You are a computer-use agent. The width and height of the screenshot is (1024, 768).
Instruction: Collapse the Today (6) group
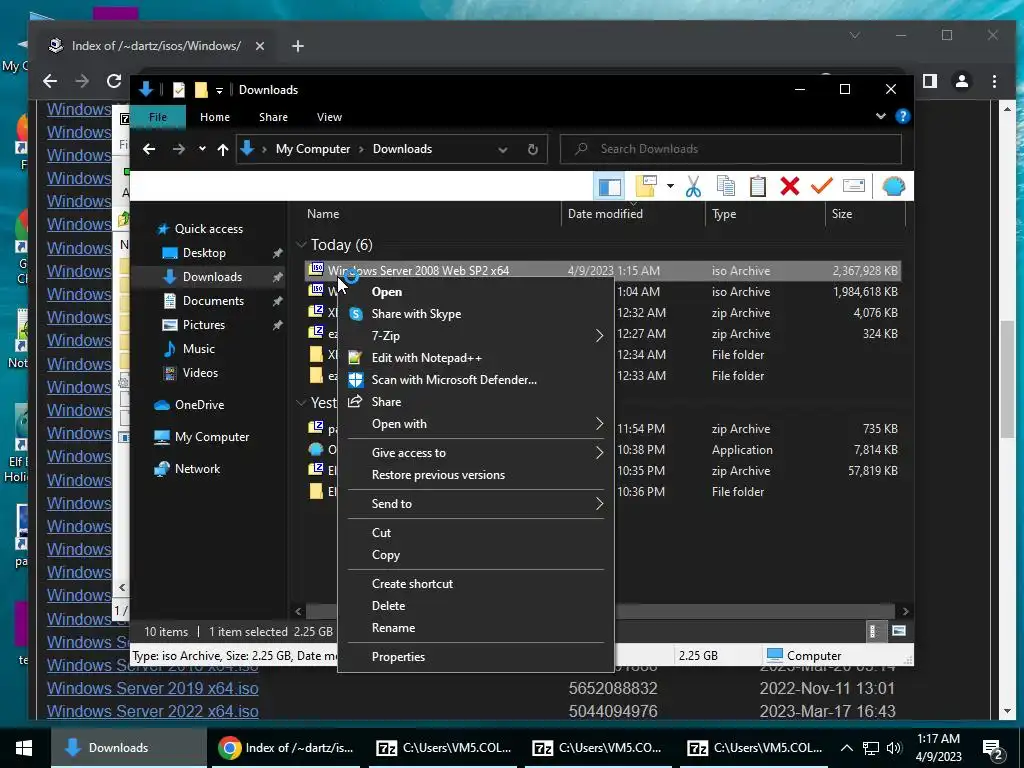301,245
